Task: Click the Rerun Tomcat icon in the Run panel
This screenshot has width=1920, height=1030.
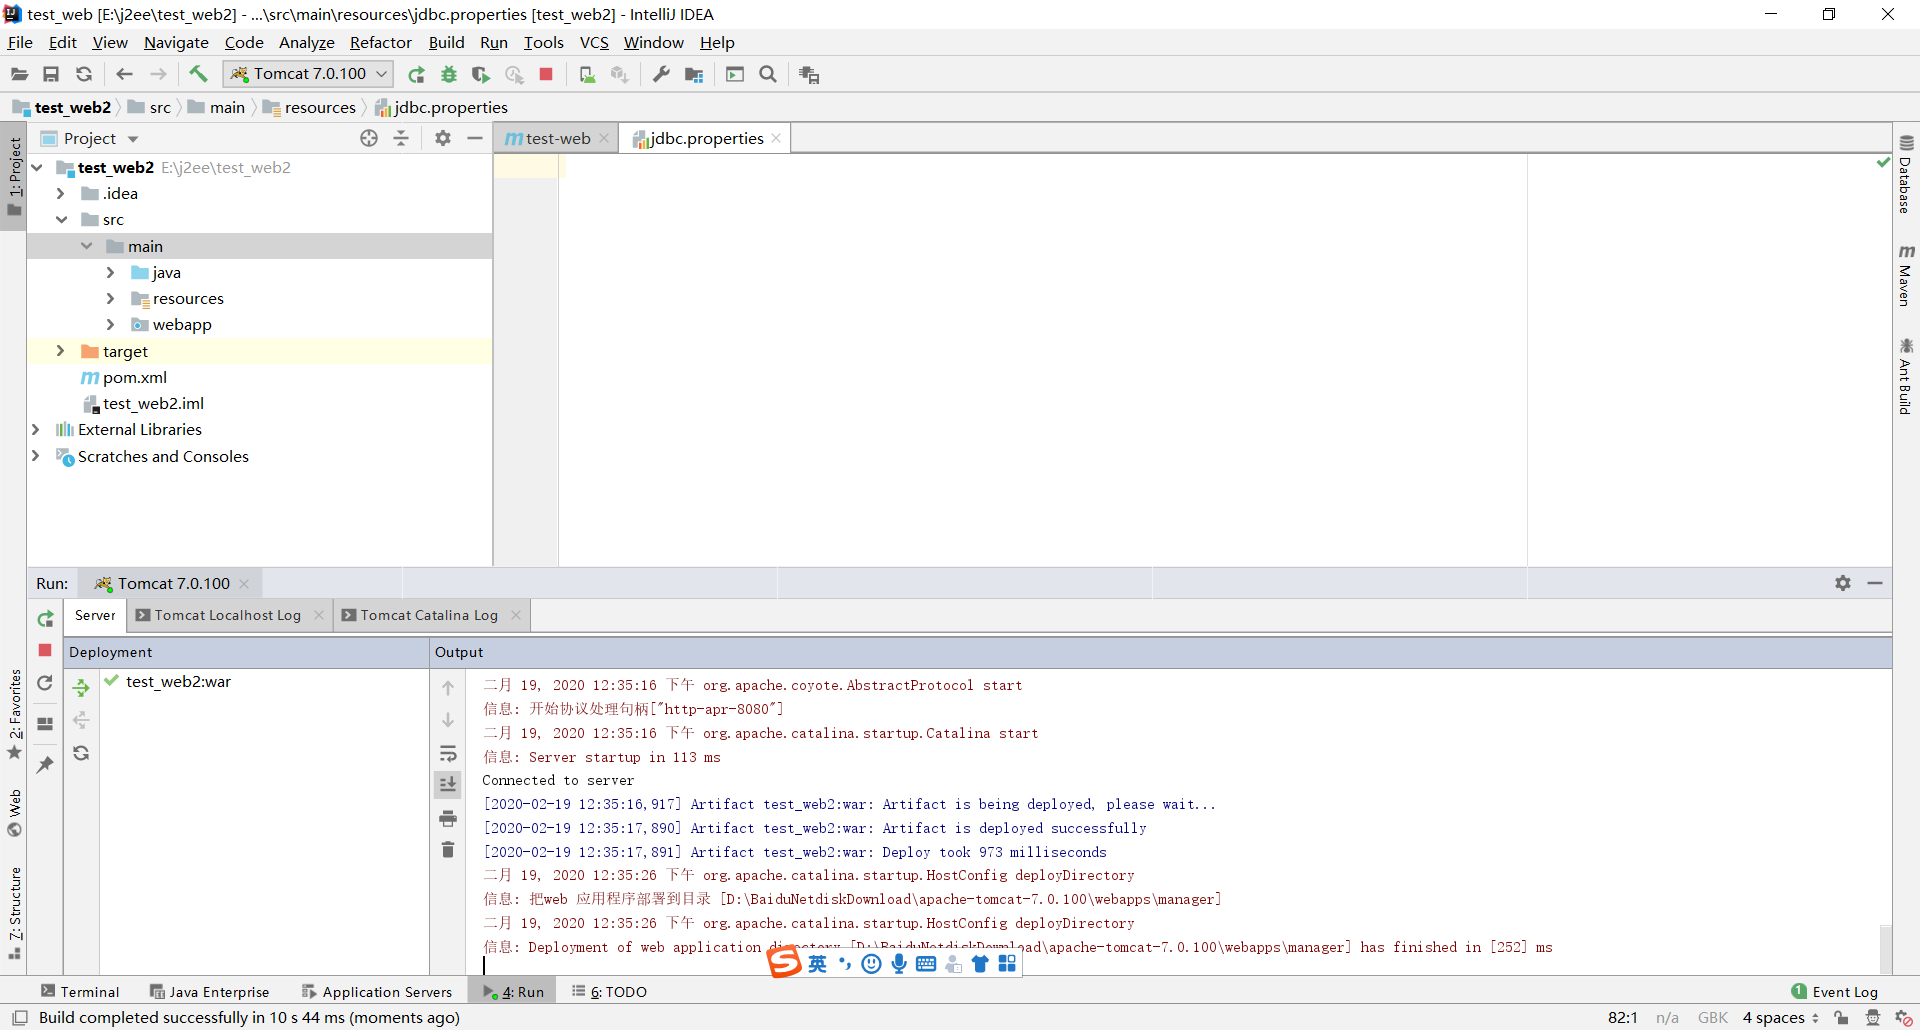Action: tap(45, 619)
